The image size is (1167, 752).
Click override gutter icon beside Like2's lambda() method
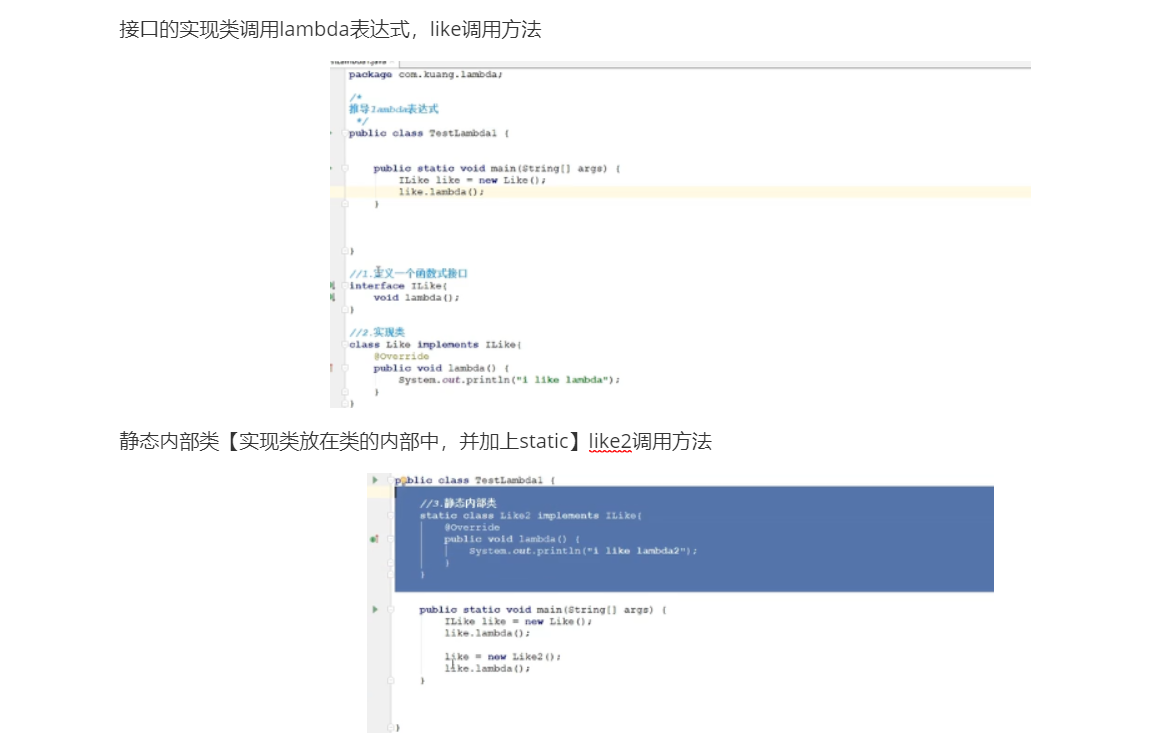click(x=374, y=539)
